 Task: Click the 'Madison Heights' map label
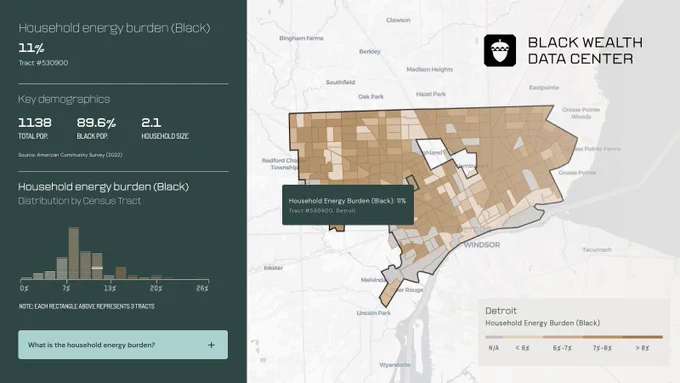[429, 69]
